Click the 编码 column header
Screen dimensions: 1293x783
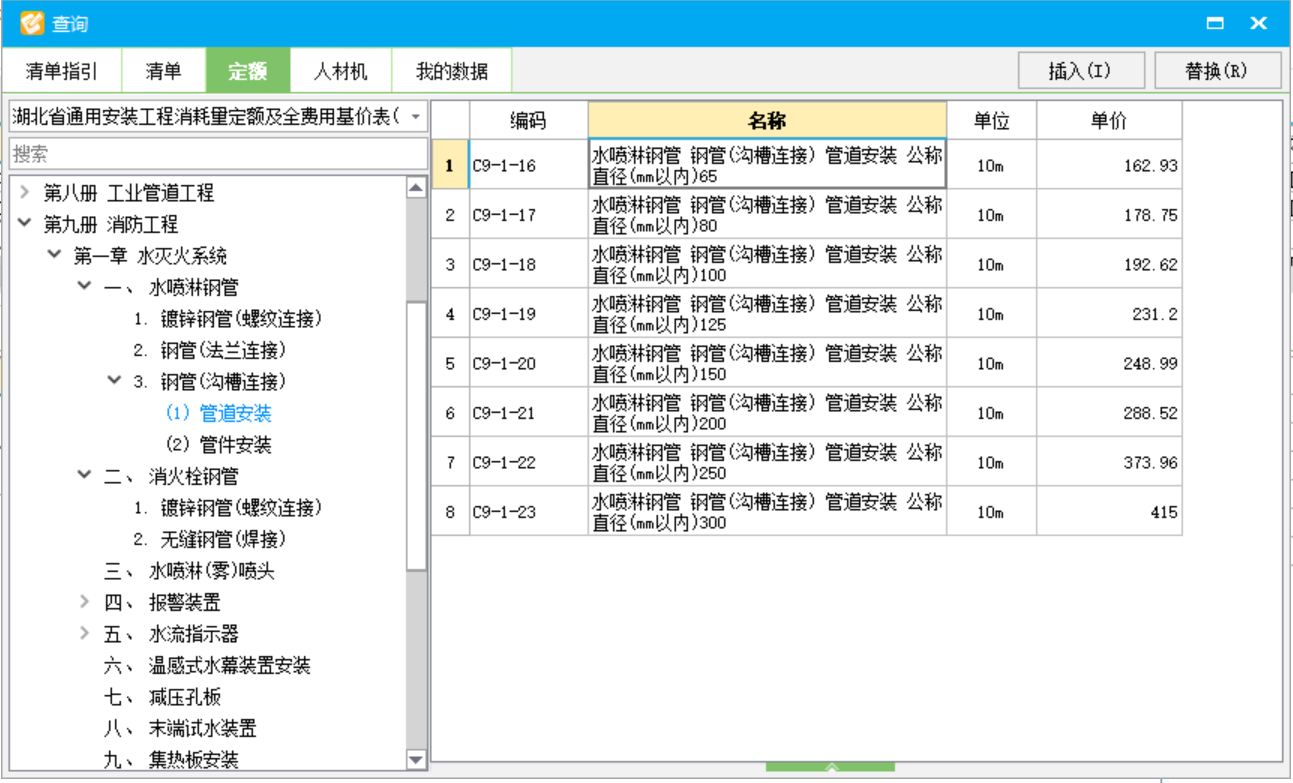point(529,121)
